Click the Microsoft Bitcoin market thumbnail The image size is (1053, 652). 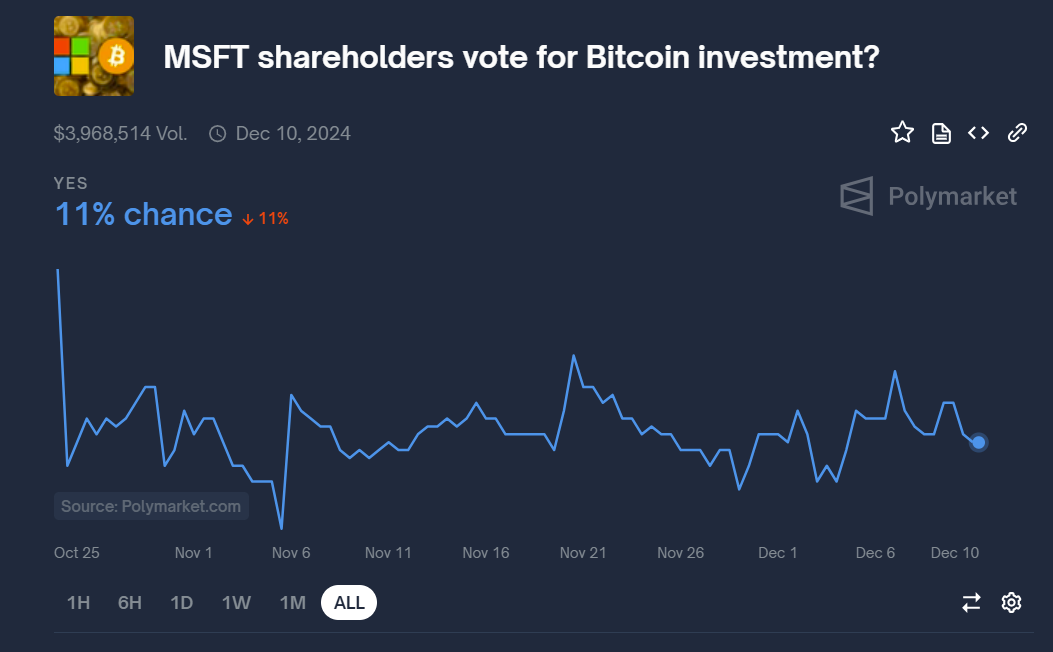click(x=94, y=56)
